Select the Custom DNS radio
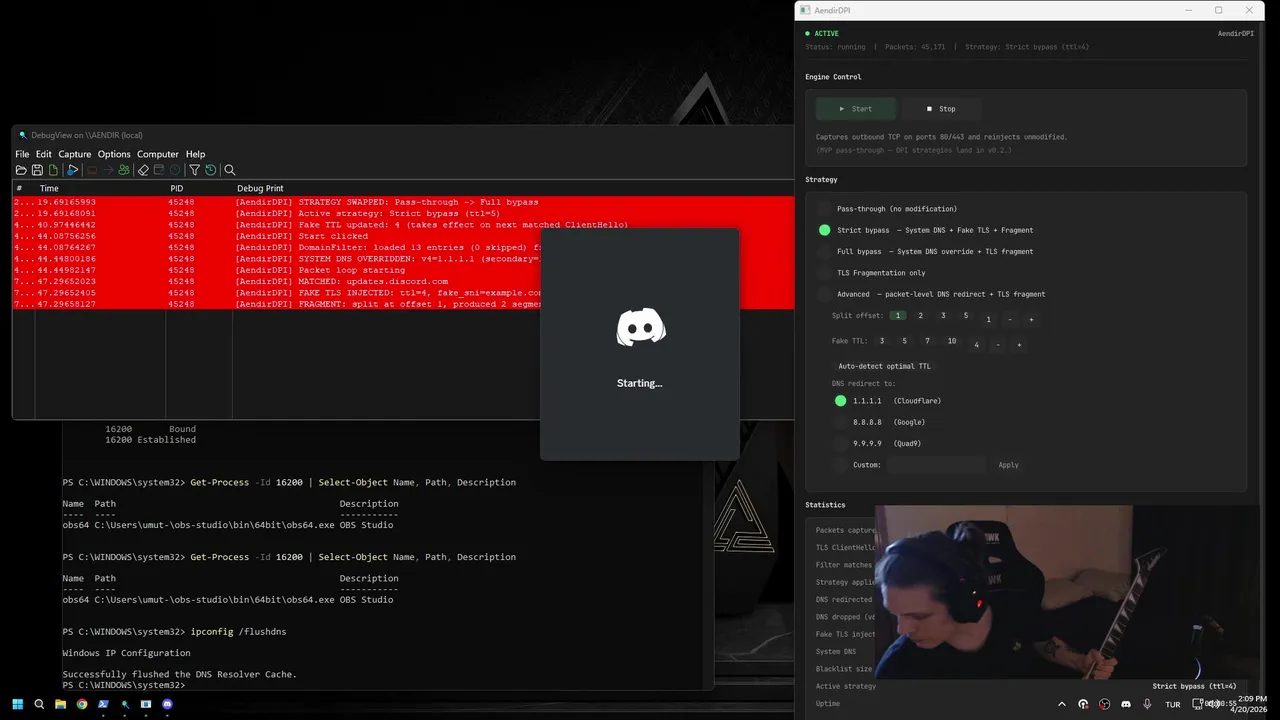 click(841, 465)
